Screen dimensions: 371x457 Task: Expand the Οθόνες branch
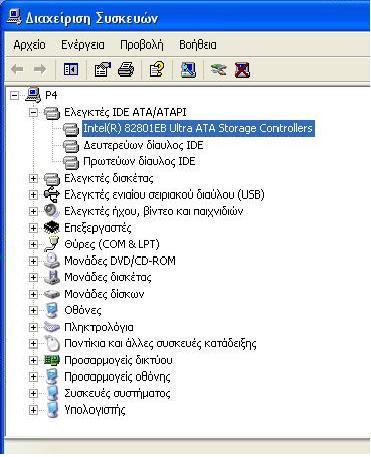(x=33, y=311)
